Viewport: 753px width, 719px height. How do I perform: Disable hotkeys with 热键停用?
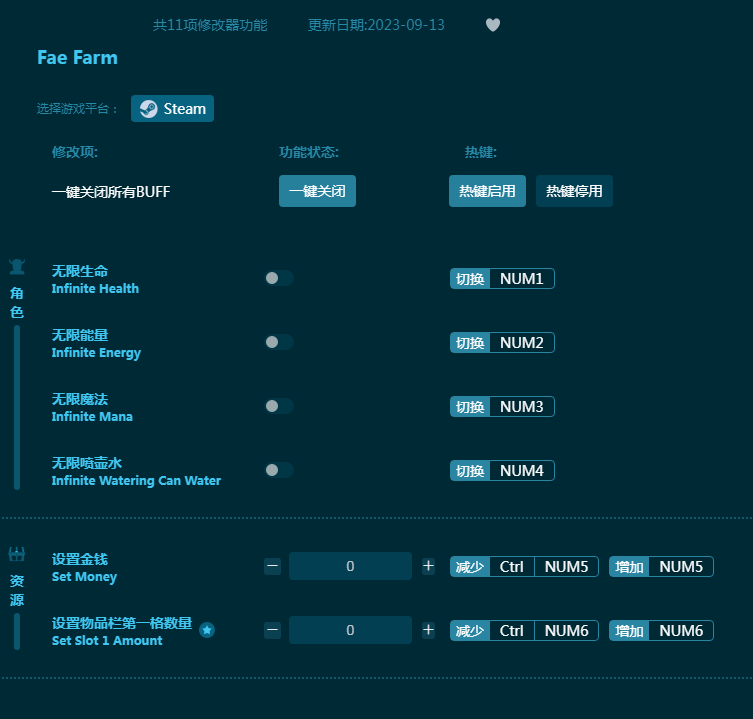click(x=574, y=191)
